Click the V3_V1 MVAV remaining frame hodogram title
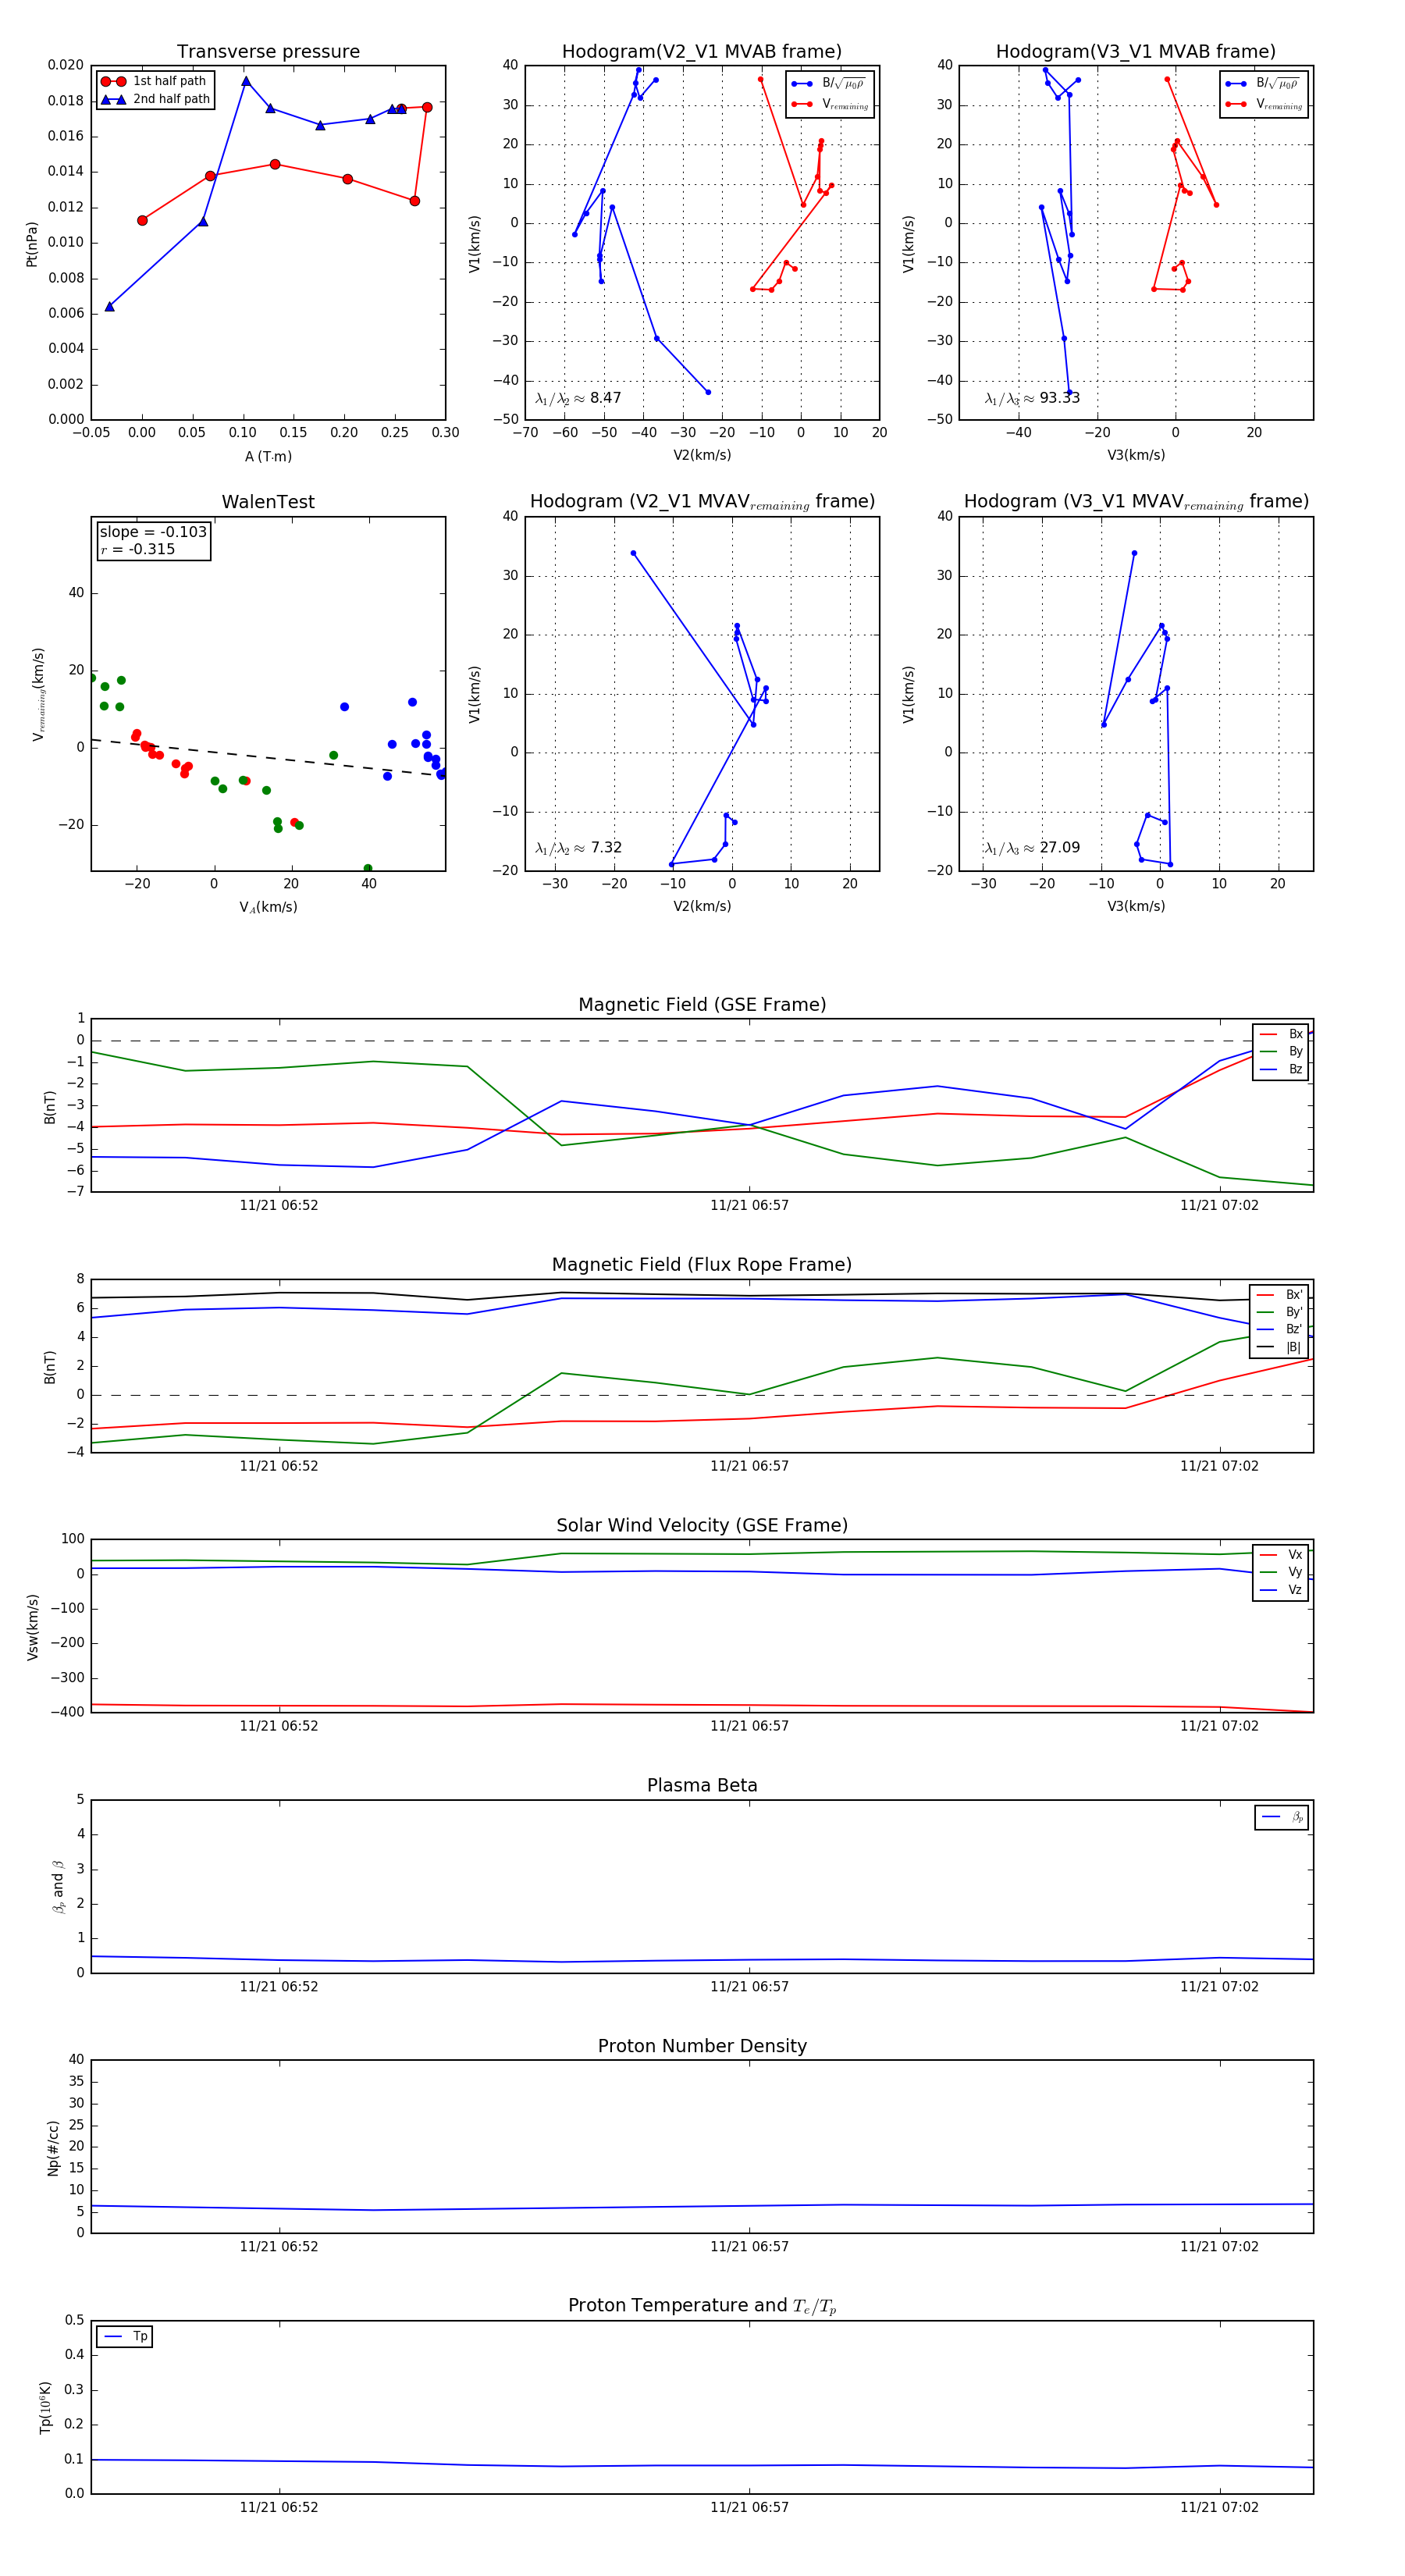The width and height of the screenshot is (1405, 2576). pyautogui.click(x=1136, y=502)
